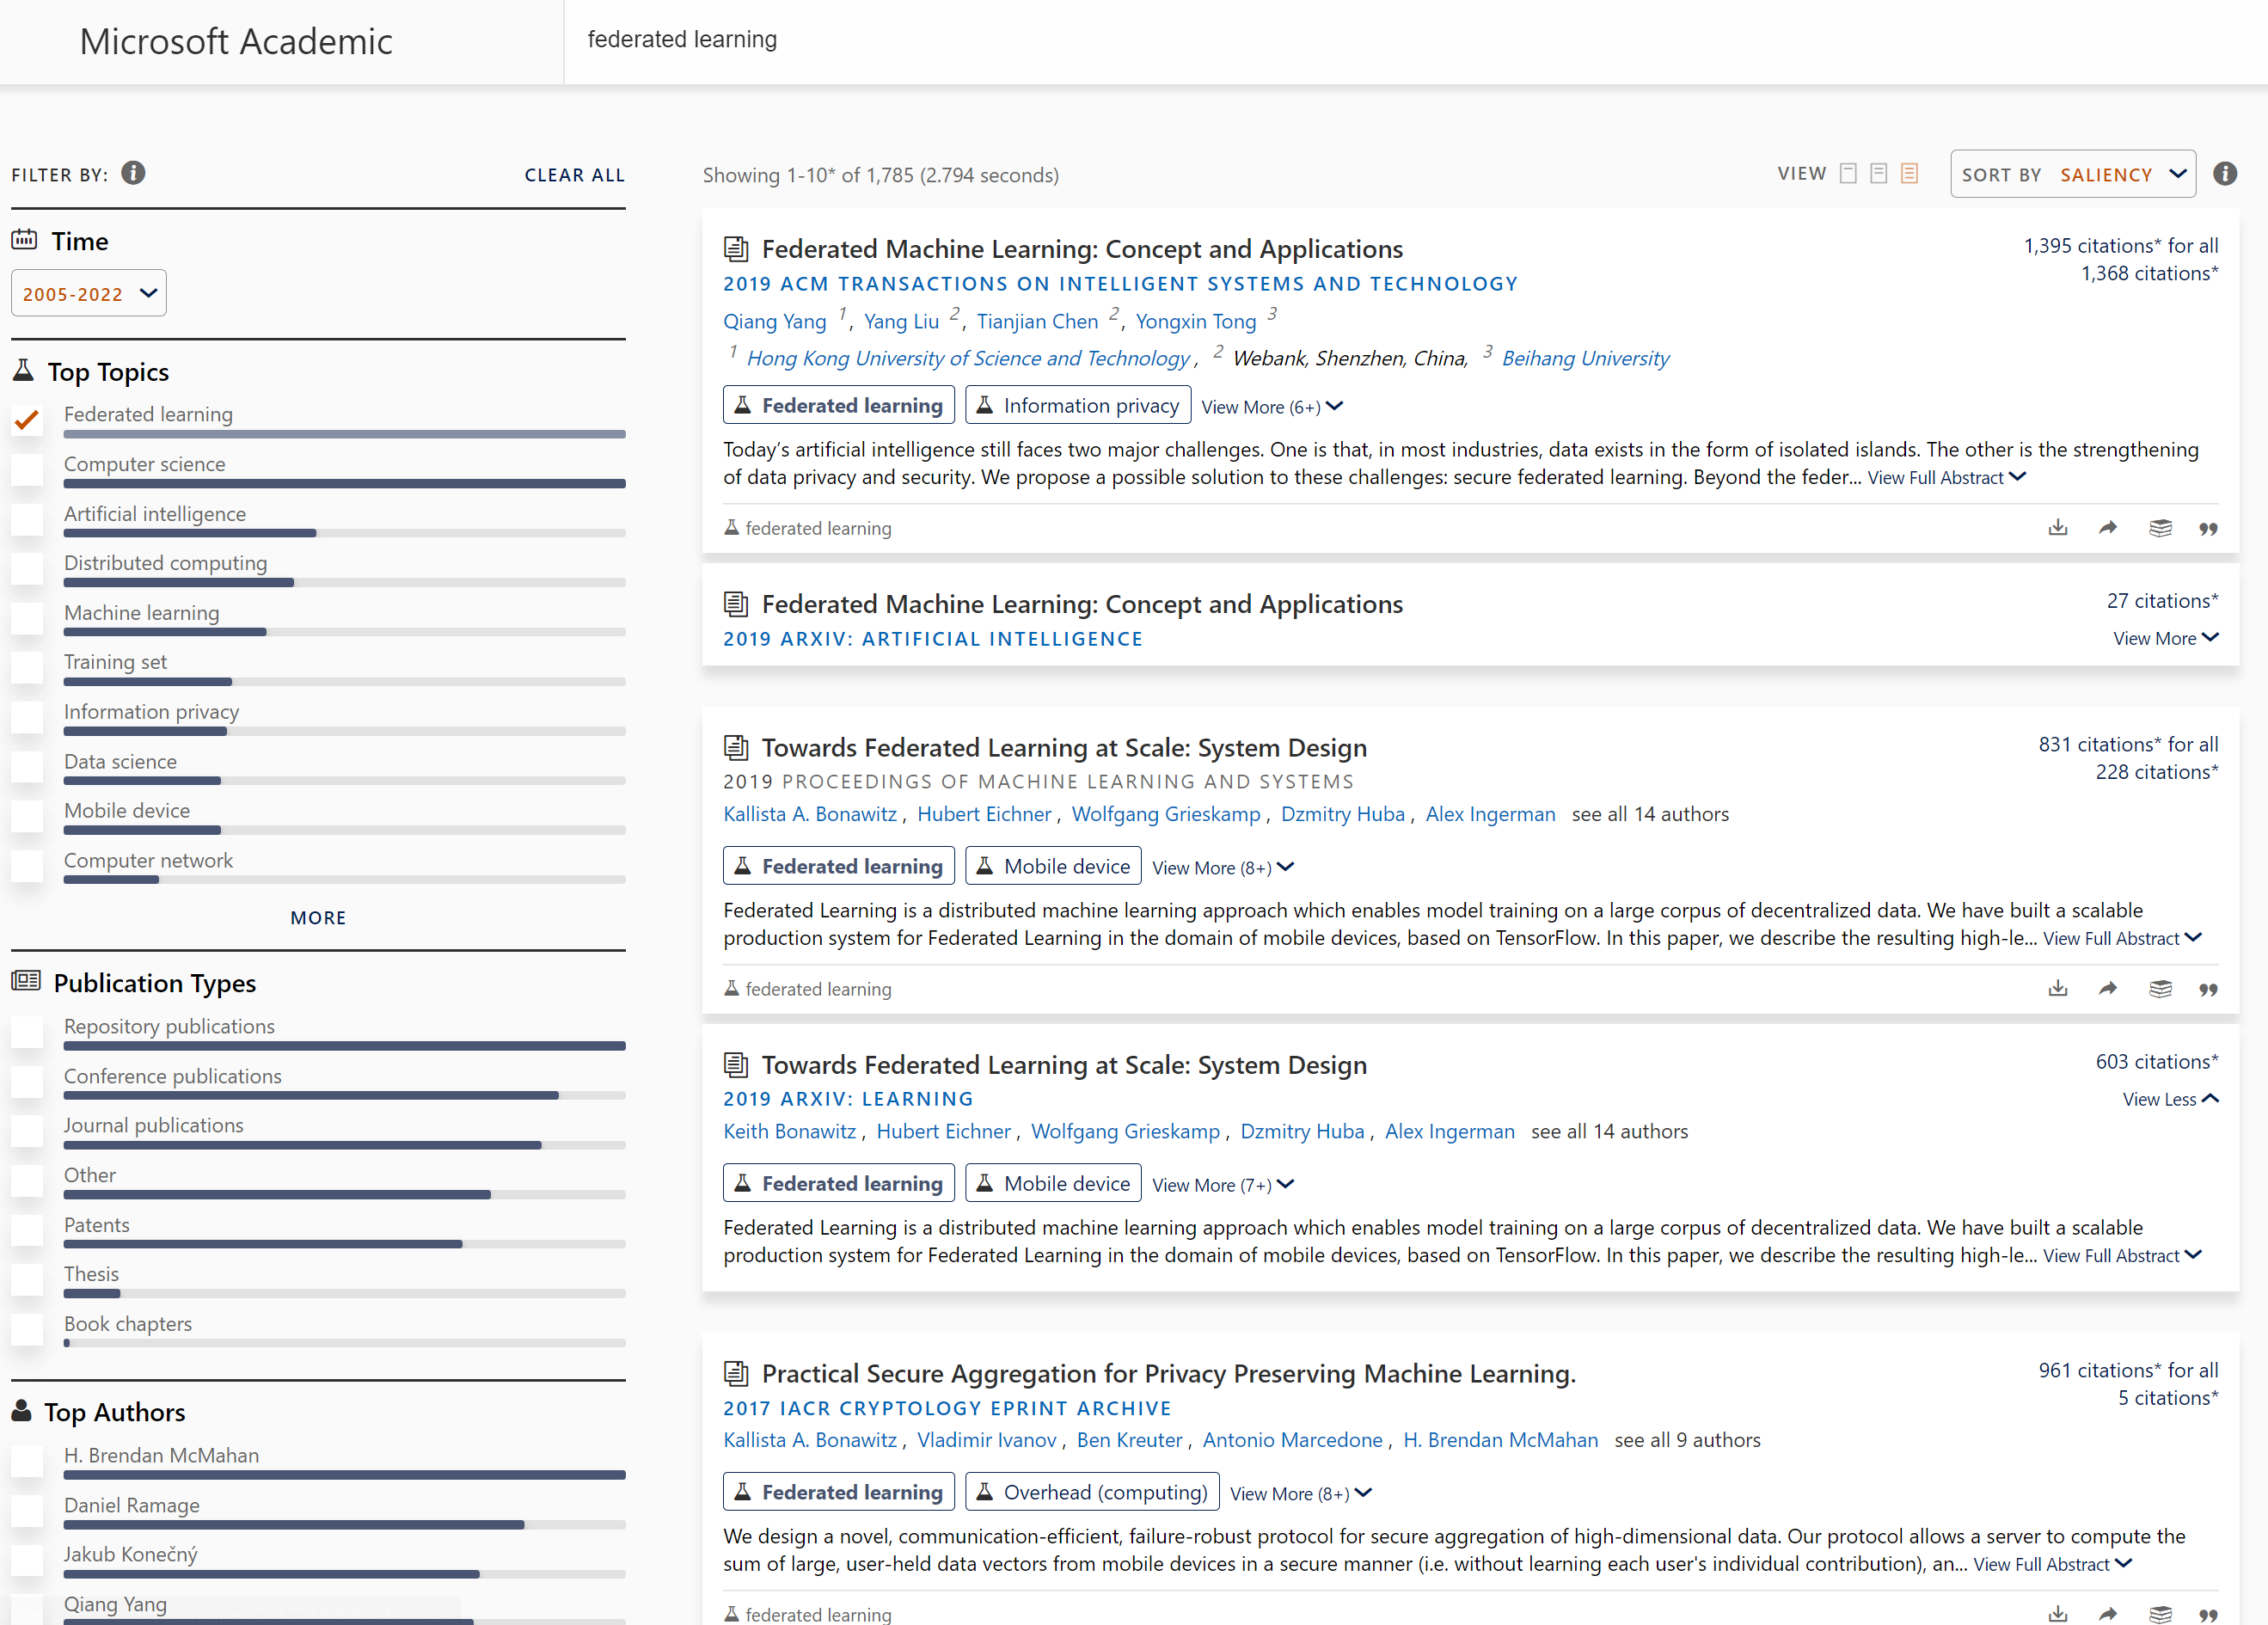This screenshot has height=1625, width=2268.
Task: Check the Machine learning topic filter
Action: pos(27,619)
